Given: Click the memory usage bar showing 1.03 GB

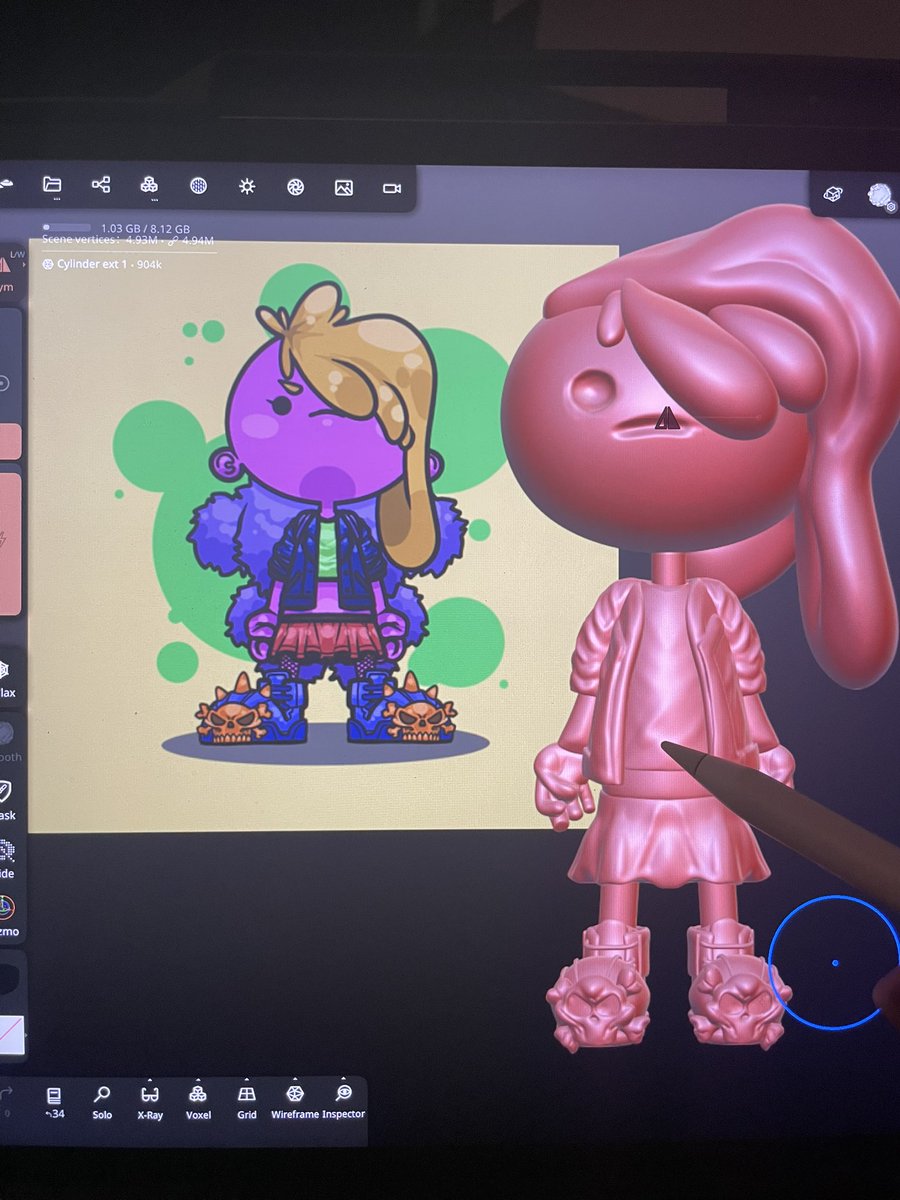Looking at the screenshot, I should coord(72,228).
